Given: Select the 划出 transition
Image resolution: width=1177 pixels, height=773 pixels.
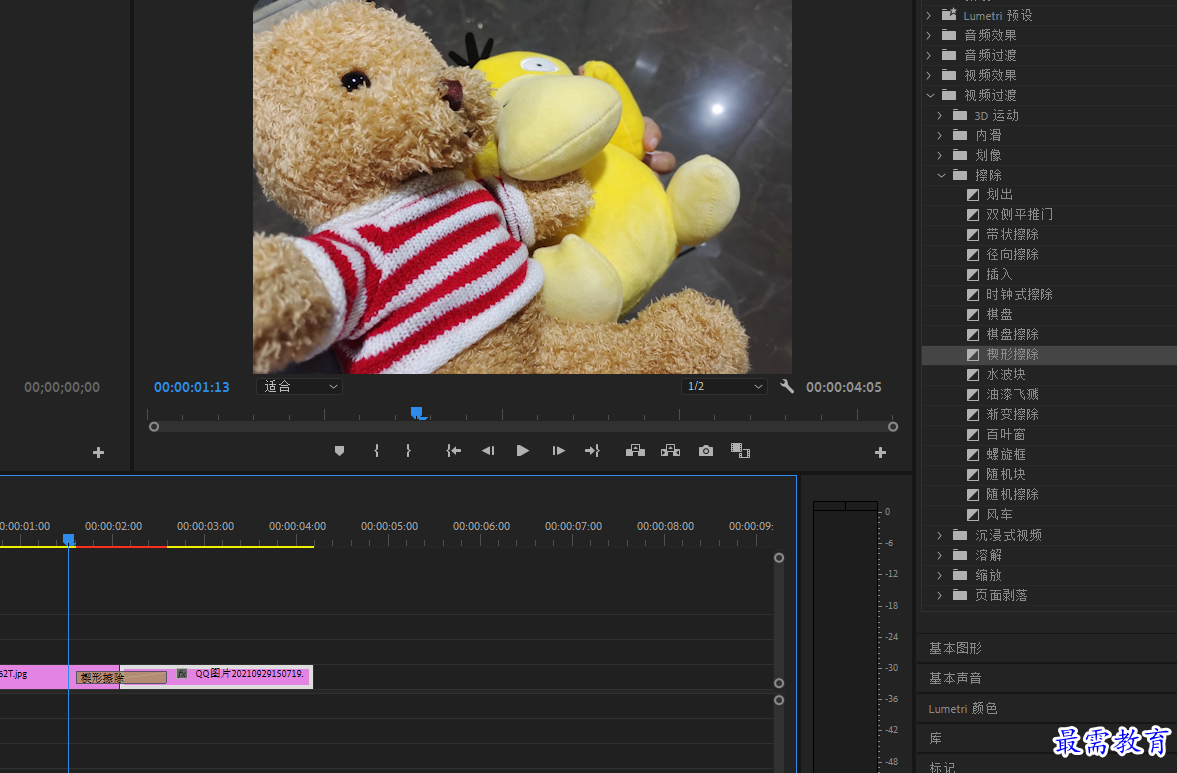Looking at the screenshot, I should (x=999, y=195).
